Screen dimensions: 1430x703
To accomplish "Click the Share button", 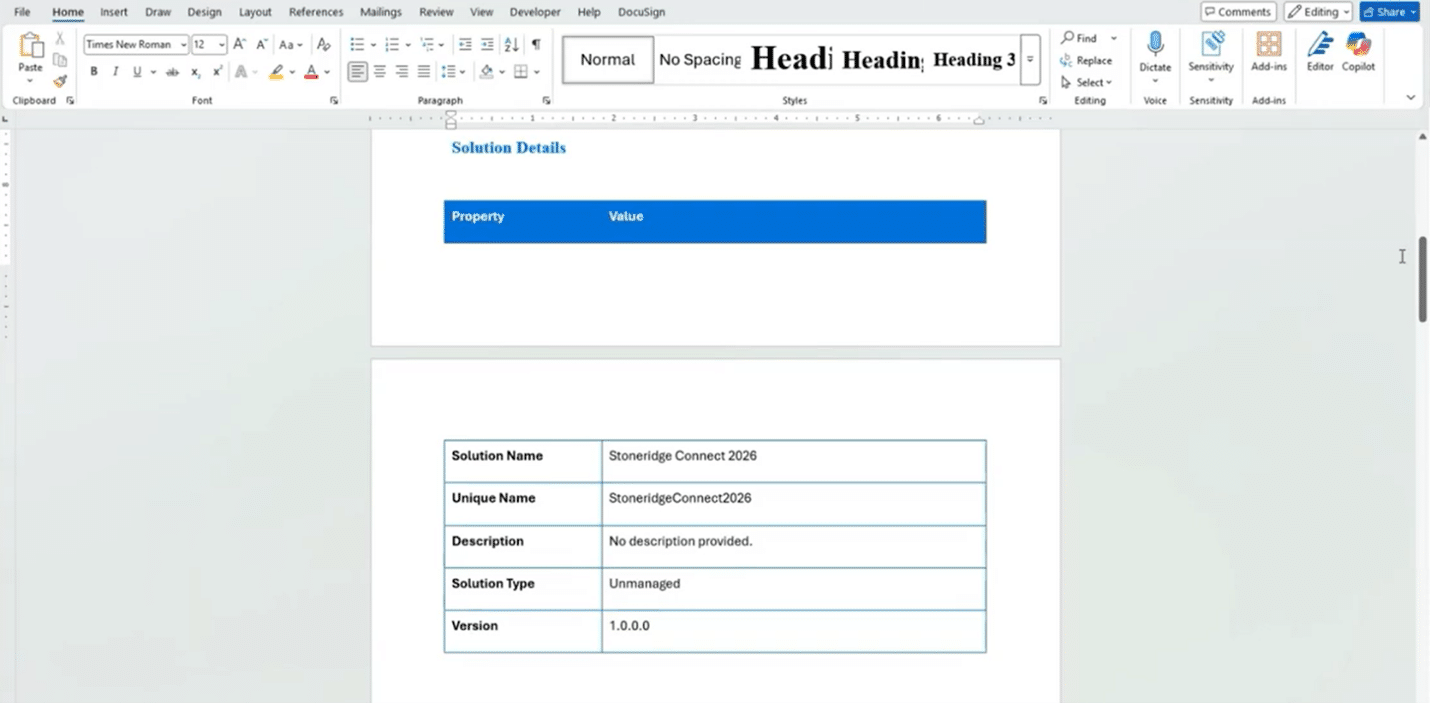I will pos(1389,12).
